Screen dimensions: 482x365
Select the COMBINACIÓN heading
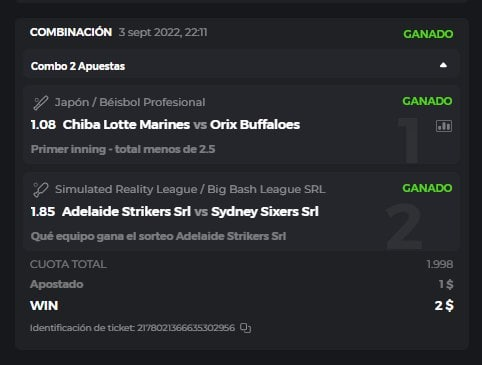pyautogui.click(x=71, y=32)
